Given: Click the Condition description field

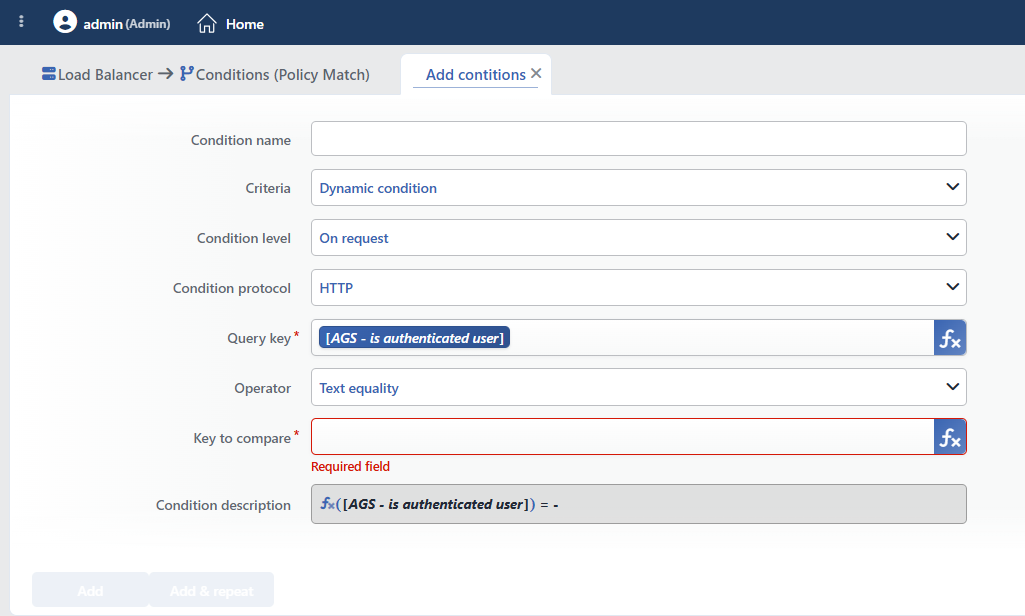Looking at the screenshot, I should (639, 504).
